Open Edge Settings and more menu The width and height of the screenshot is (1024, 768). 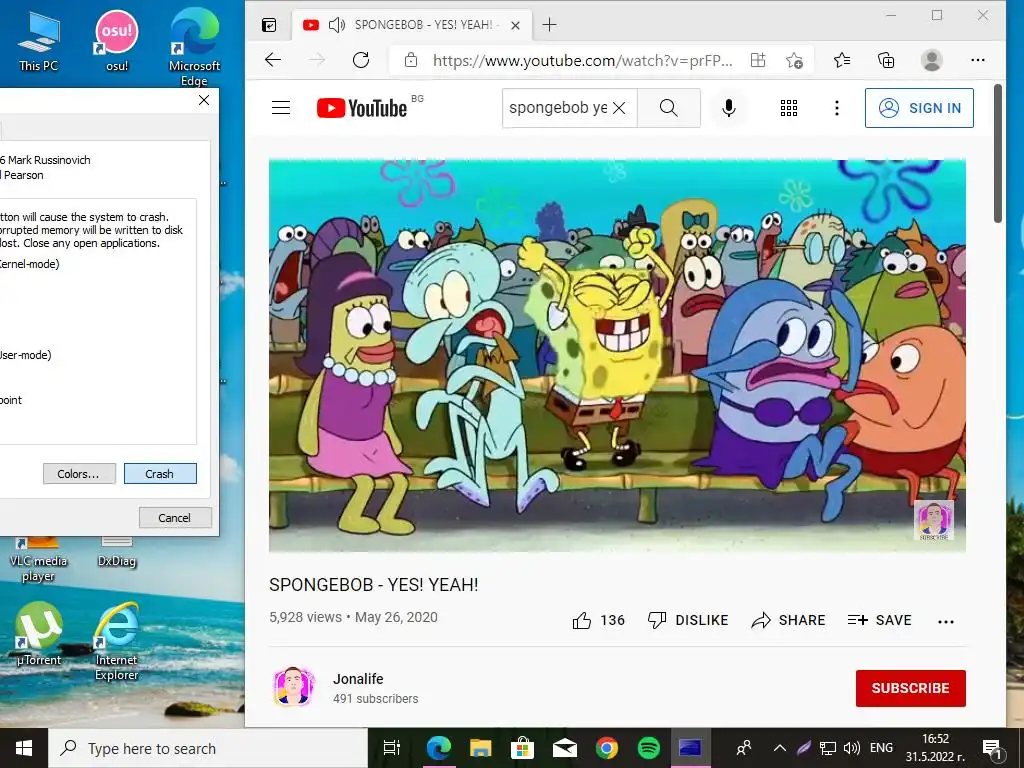[x=978, y=60]
